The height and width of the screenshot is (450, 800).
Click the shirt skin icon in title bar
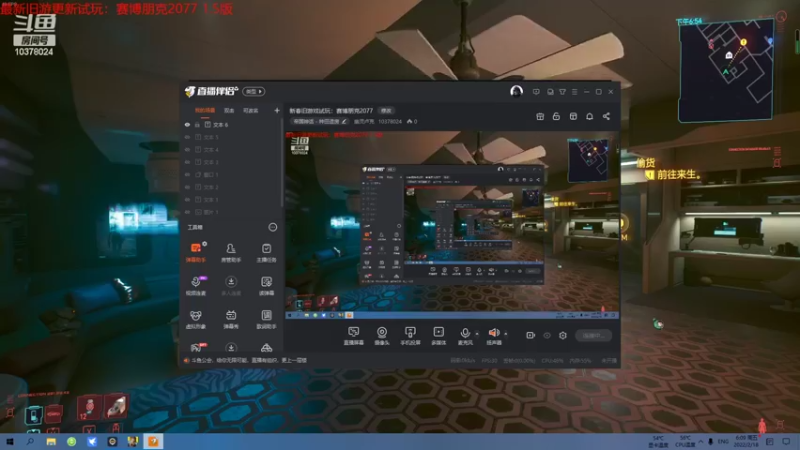tap(562, 92)
